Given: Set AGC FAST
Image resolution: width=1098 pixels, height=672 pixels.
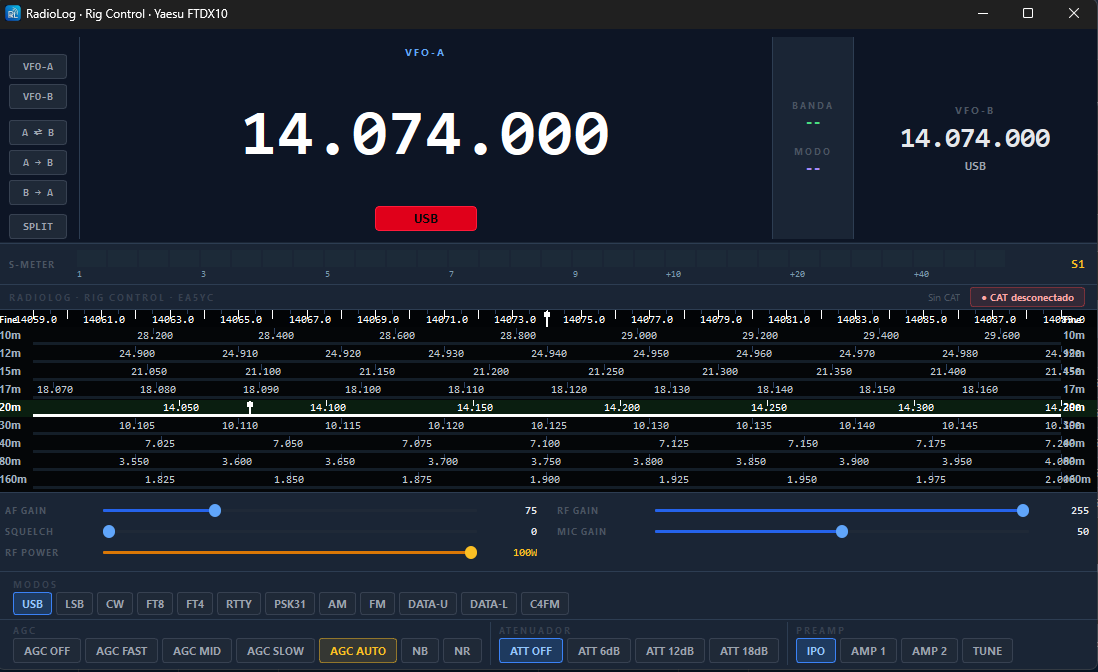Looking at the screenshot, I should [x=121, y=650].
